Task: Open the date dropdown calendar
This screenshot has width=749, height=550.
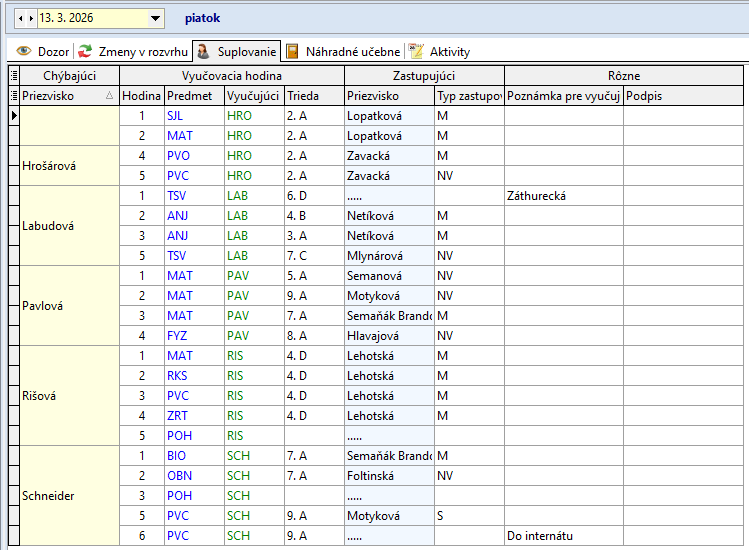Action: coord(155,18)
